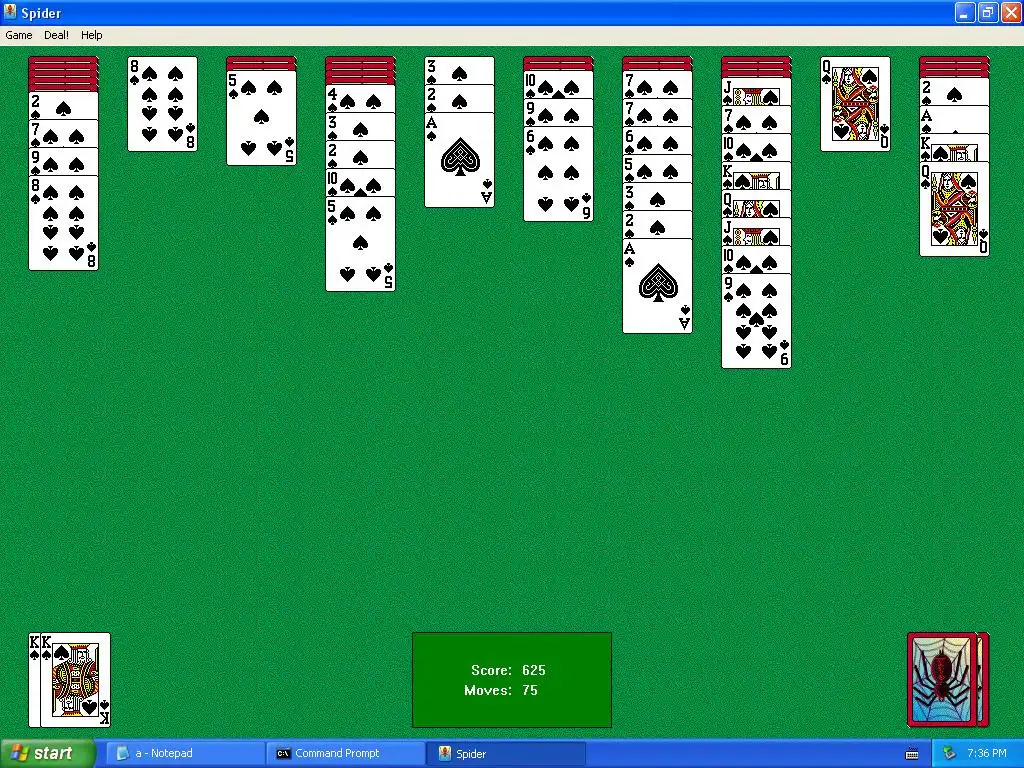Select bottom 5 of spades in fourth column

(x=360, y=244)
